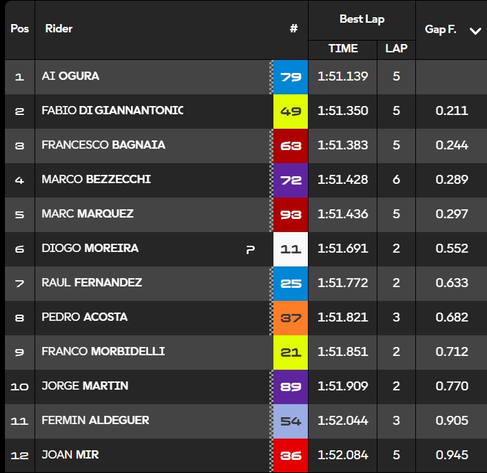The width and height of the screenshot is (487, 473).
Task: Click Marco Bezzecchi's best time 1:51.428
Action: pos(343,180)
